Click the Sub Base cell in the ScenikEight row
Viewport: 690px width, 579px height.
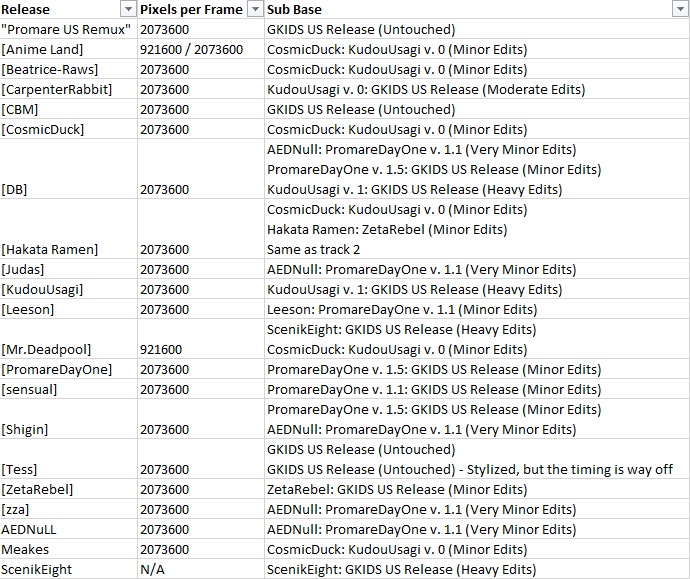point(477,569)
